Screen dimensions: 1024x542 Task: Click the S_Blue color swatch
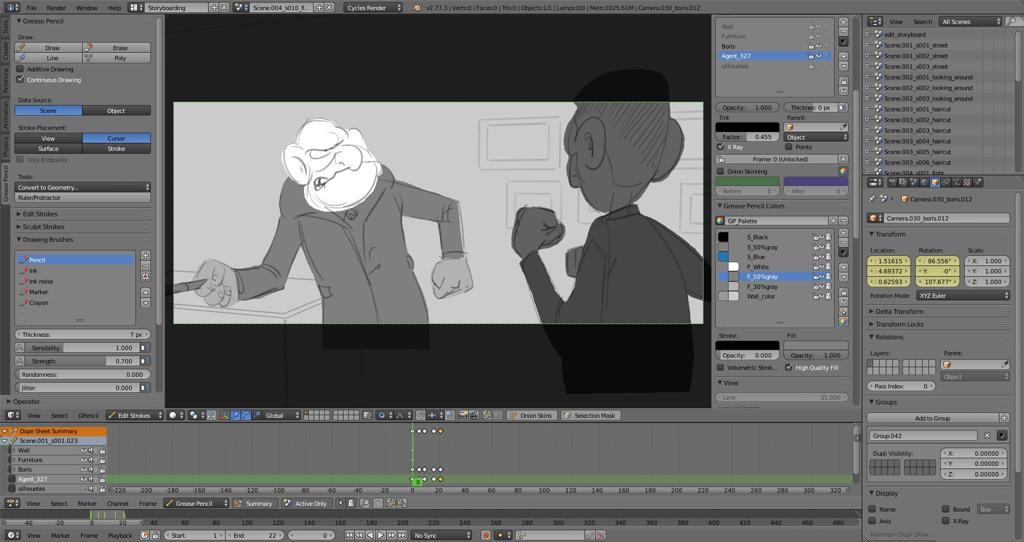[723, 257]
